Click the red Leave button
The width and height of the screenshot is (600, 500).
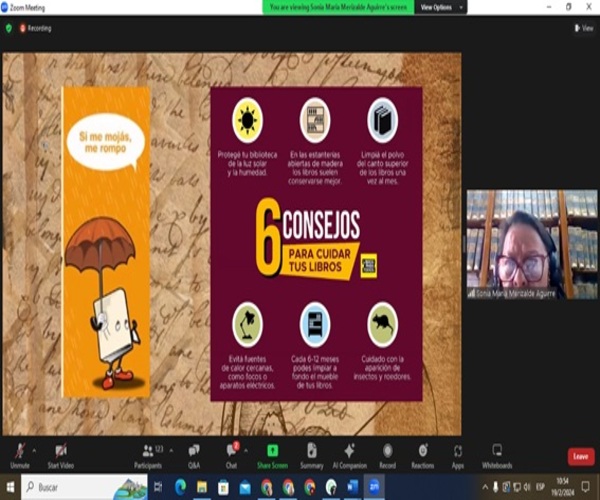(580, 456)
